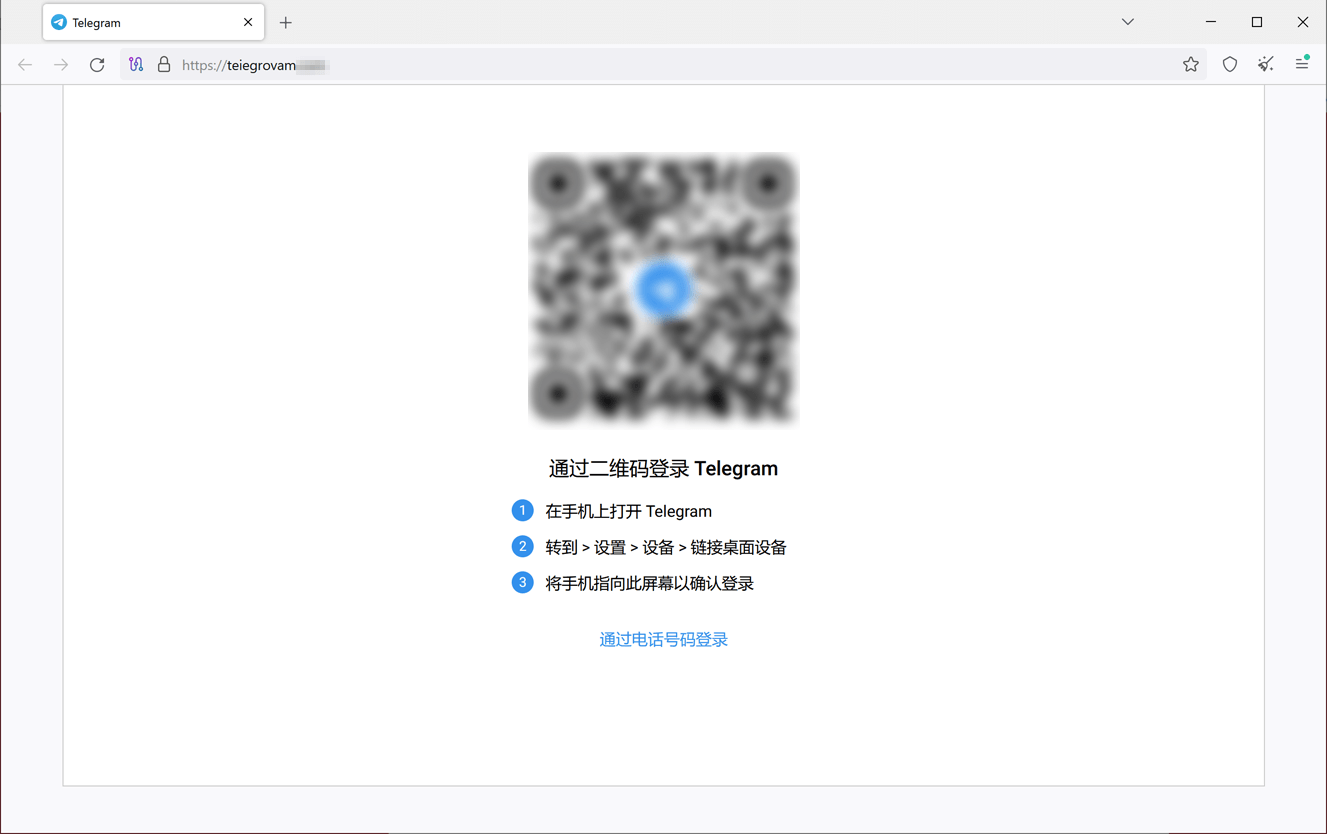
Task: Click the blue Telegram logo inside QR code
Action: pyautogui.click(x=663, y=289)
